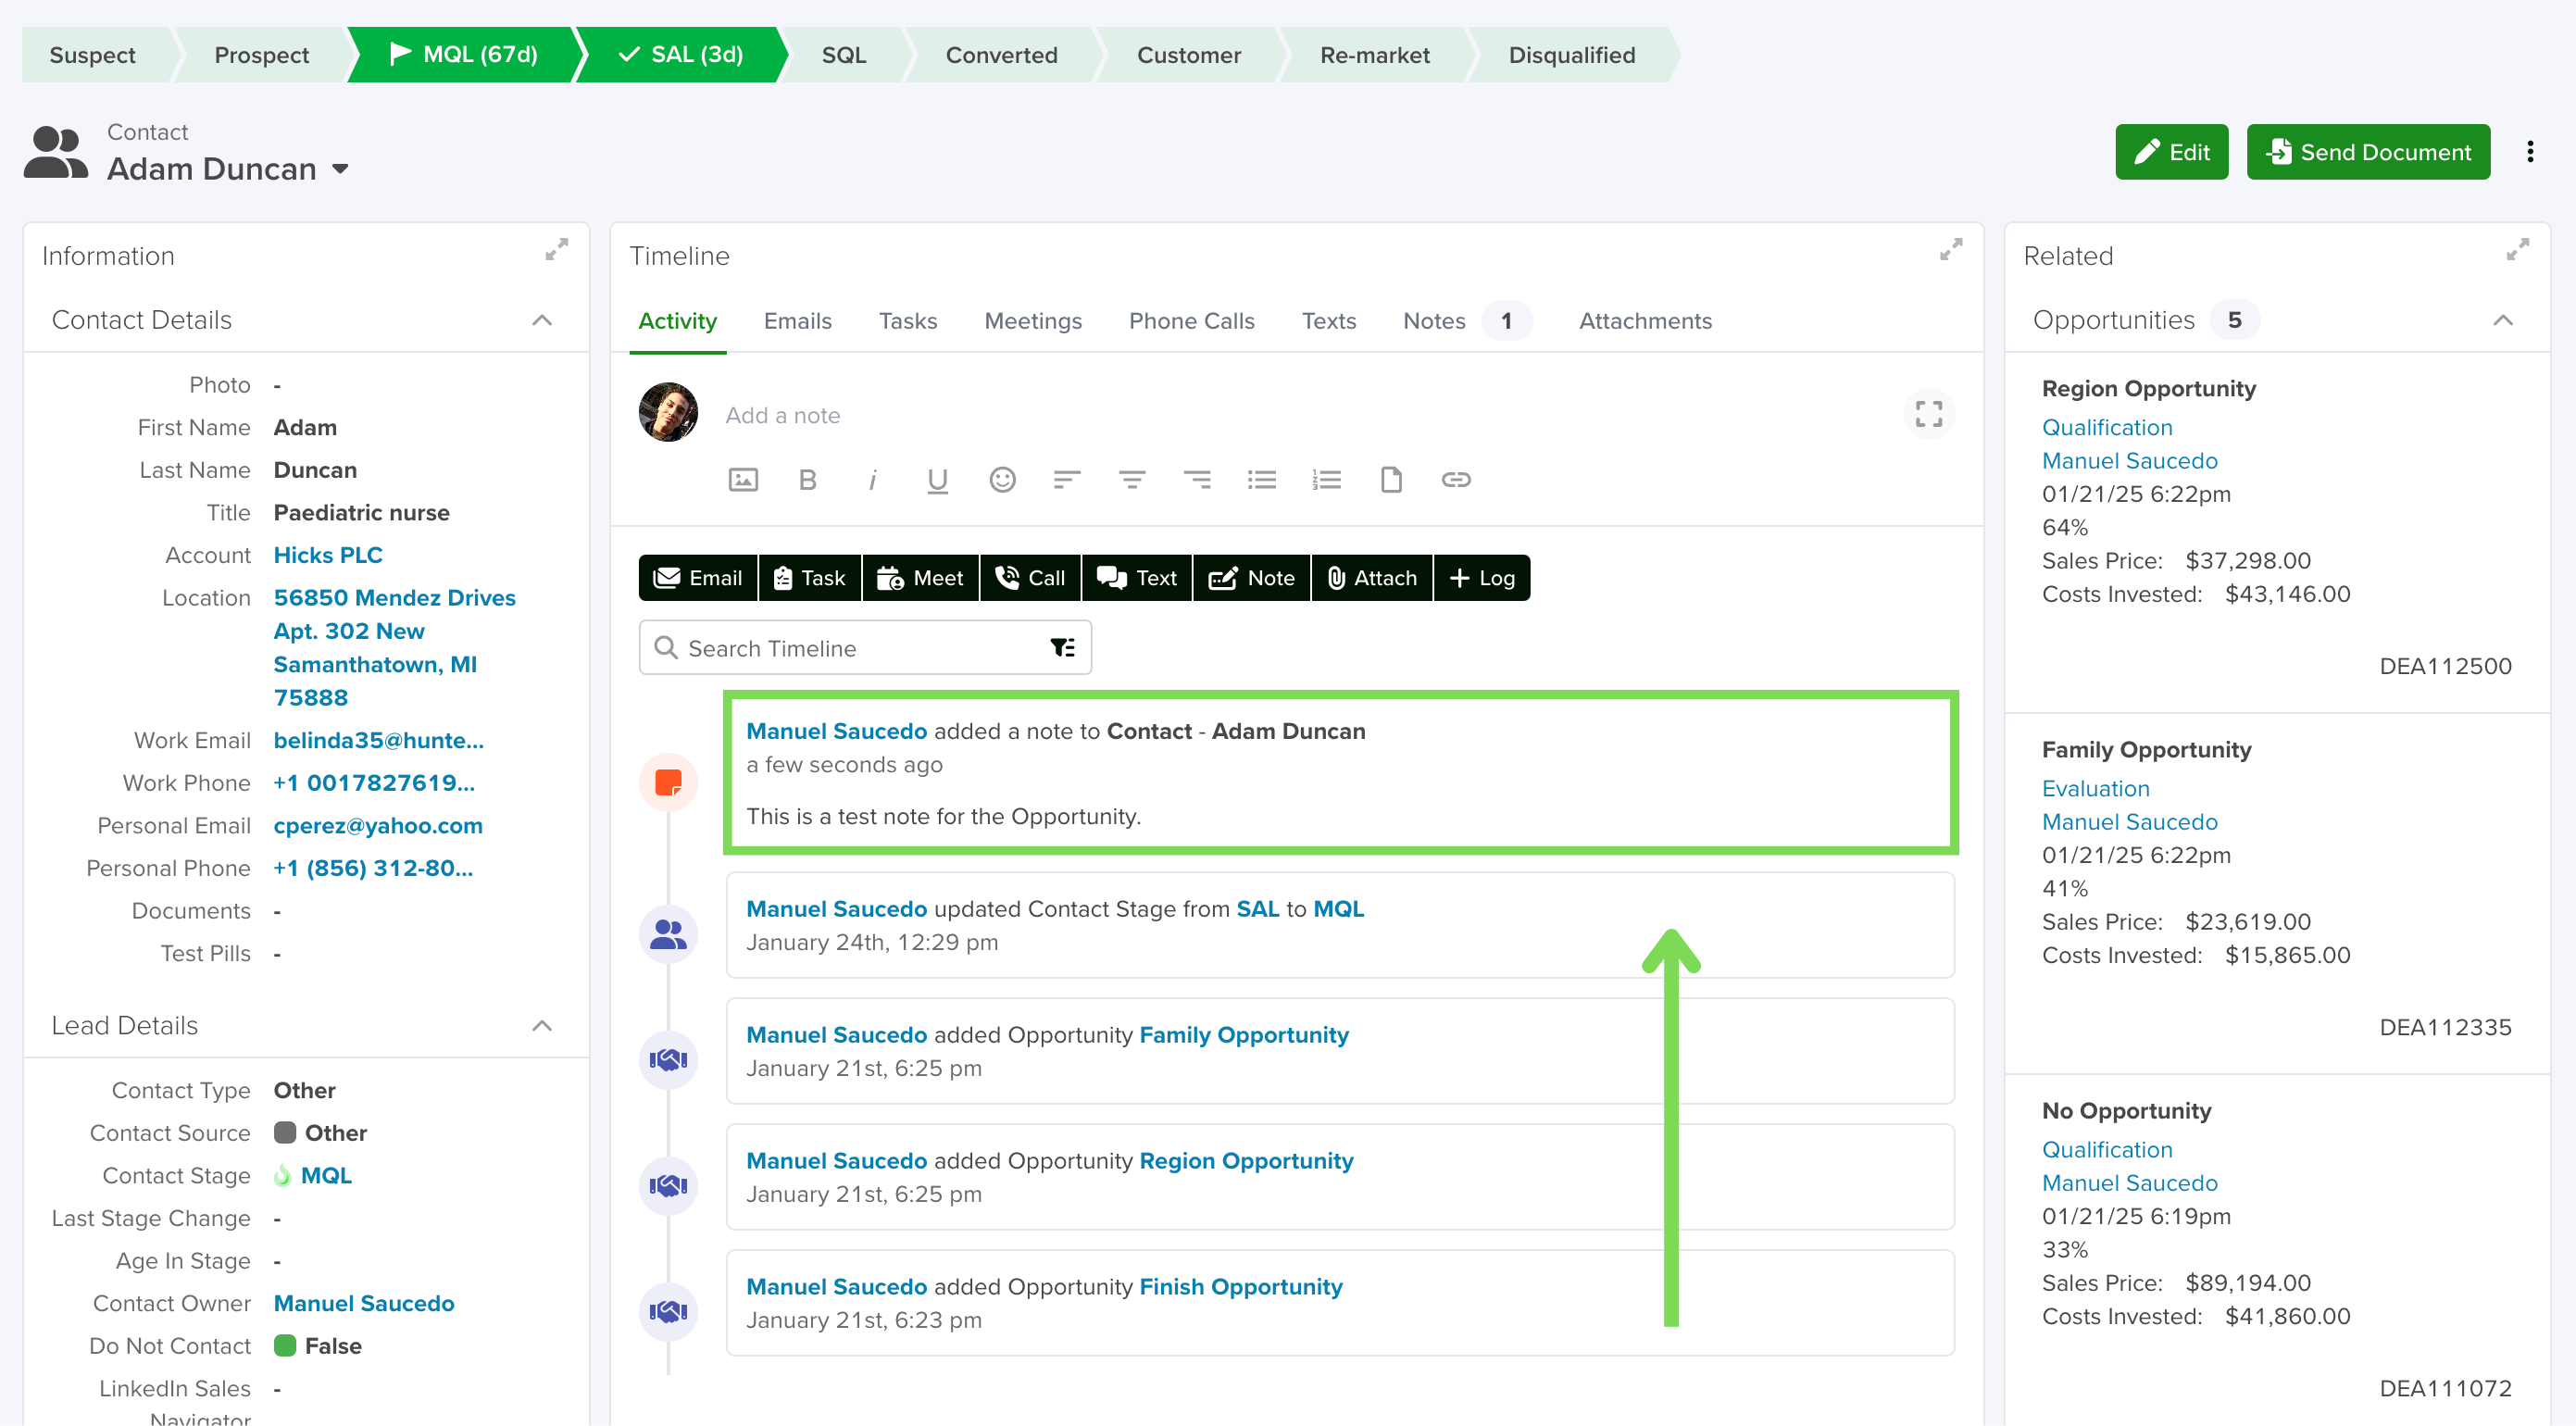Click the Log button in toolbar
This screenshot has width=2576, height=1426.
[1482, 578]
